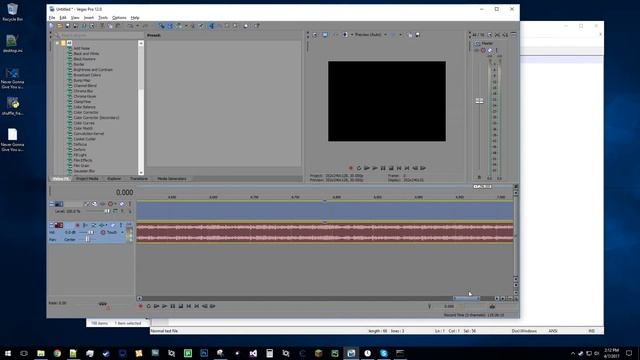
Task: Click Stop under the video preview
Action: tap(391, 168)
